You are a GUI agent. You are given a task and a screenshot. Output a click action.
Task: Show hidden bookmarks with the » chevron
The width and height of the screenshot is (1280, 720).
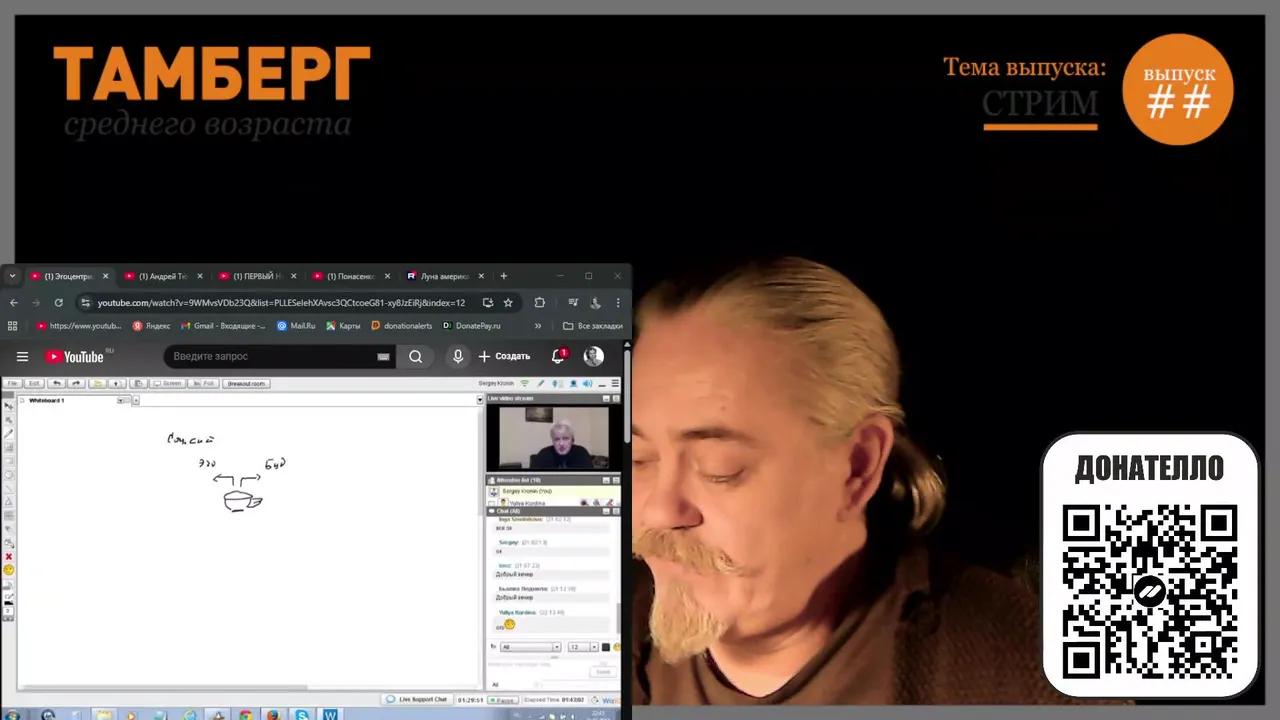click(x=538, y=325)
